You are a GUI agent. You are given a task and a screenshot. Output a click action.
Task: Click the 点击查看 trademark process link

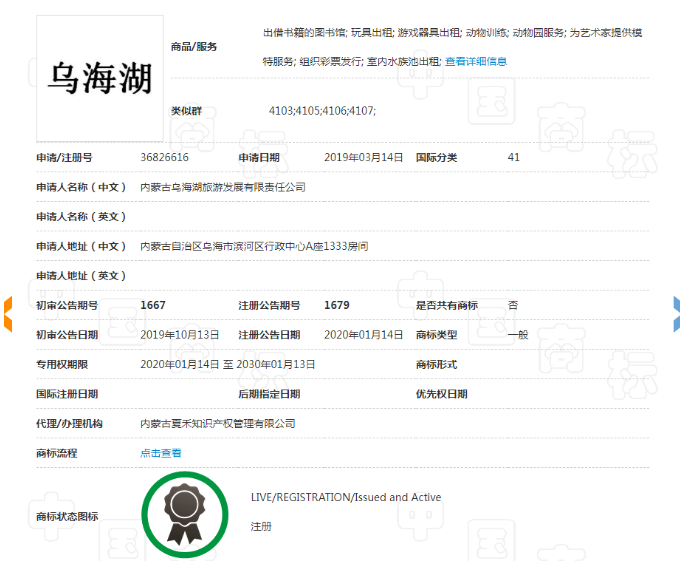(161, 453)
